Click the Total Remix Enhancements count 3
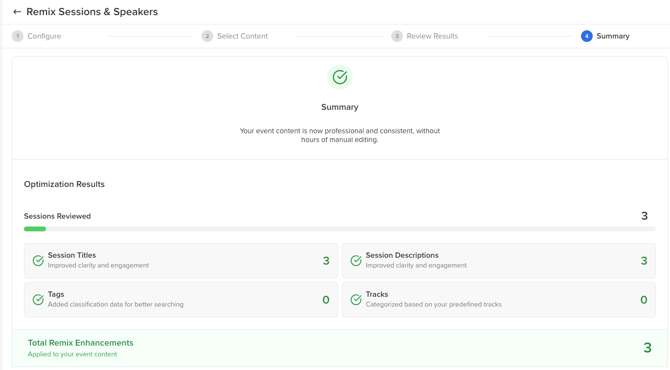 tap(647, 348)
